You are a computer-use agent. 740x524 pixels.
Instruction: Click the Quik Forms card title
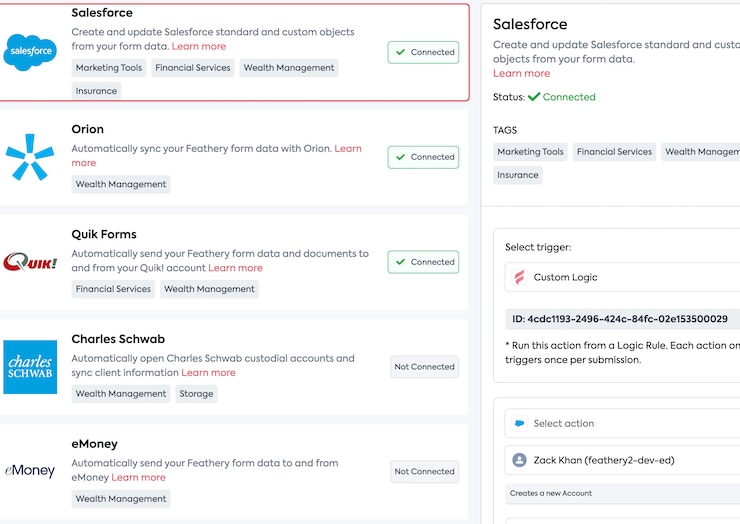pyautogui.click(x=104, y=234)
